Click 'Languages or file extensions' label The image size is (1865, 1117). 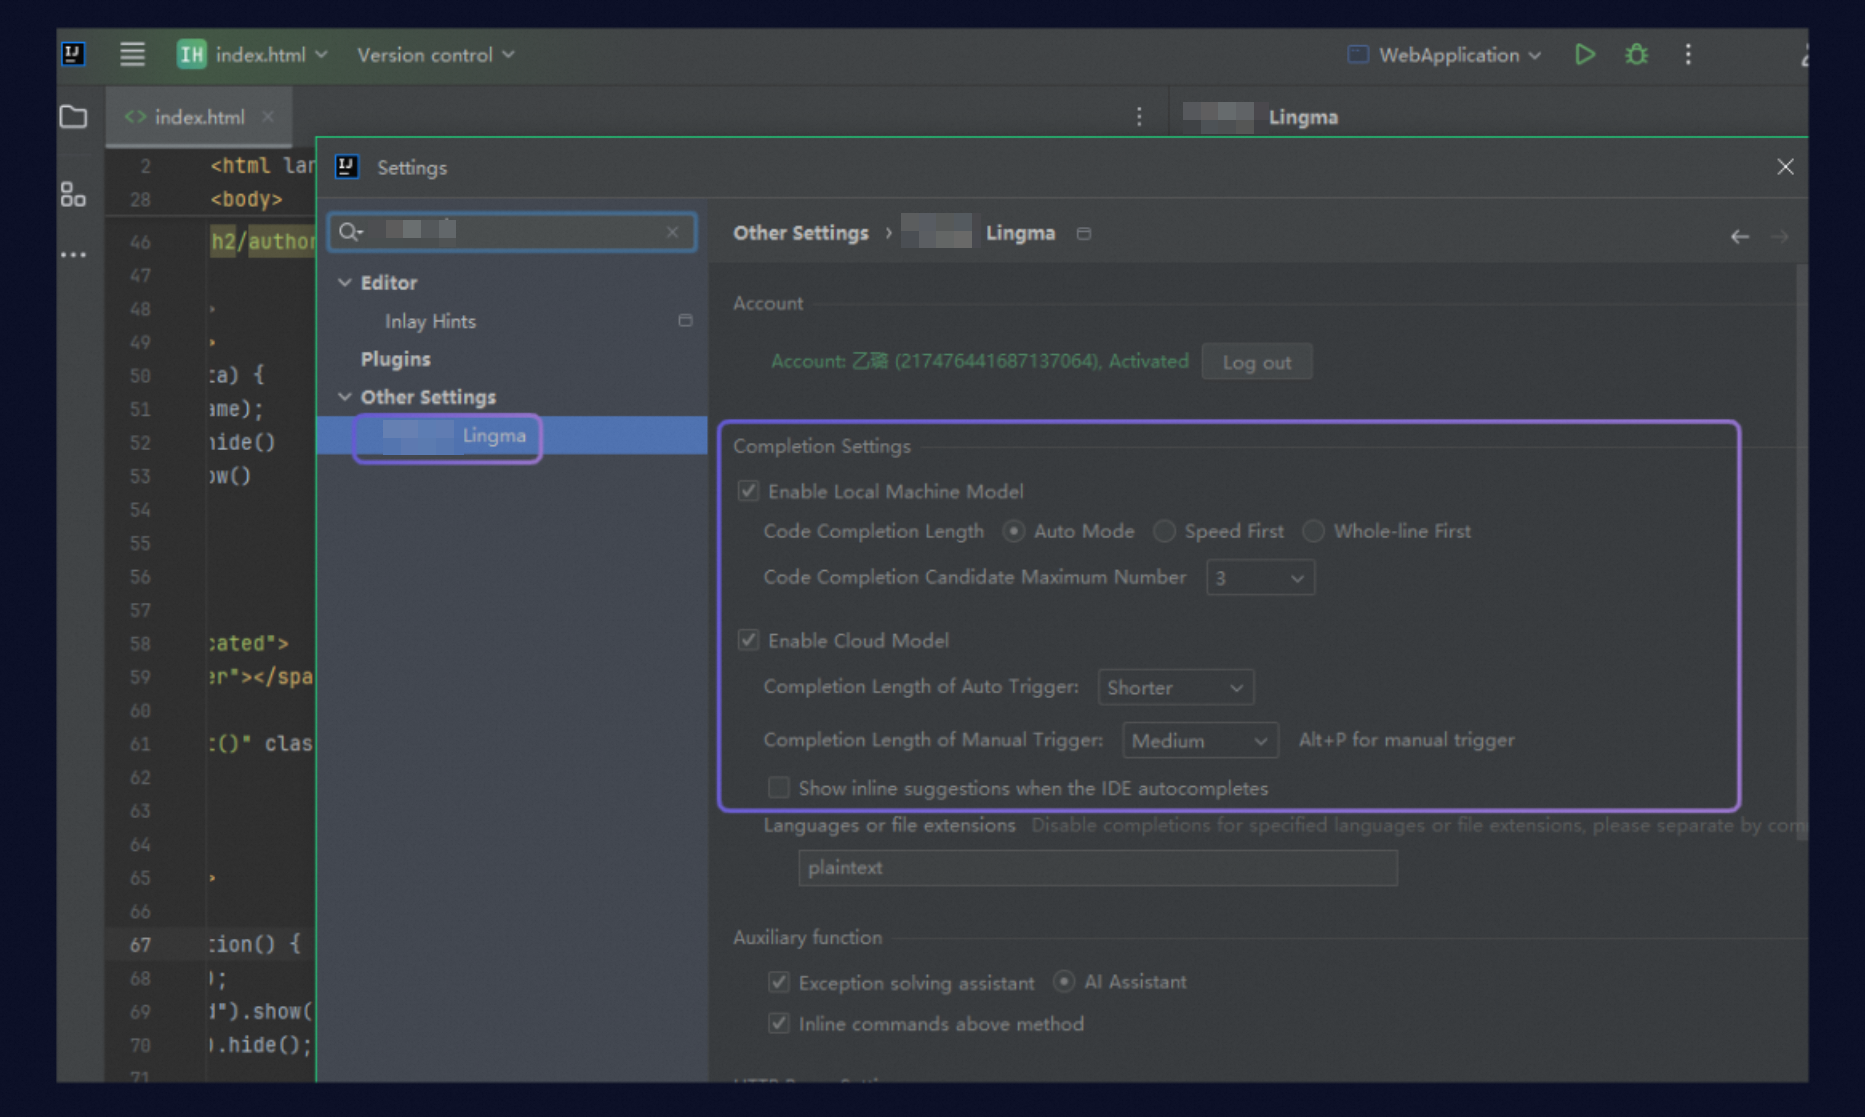889,825
